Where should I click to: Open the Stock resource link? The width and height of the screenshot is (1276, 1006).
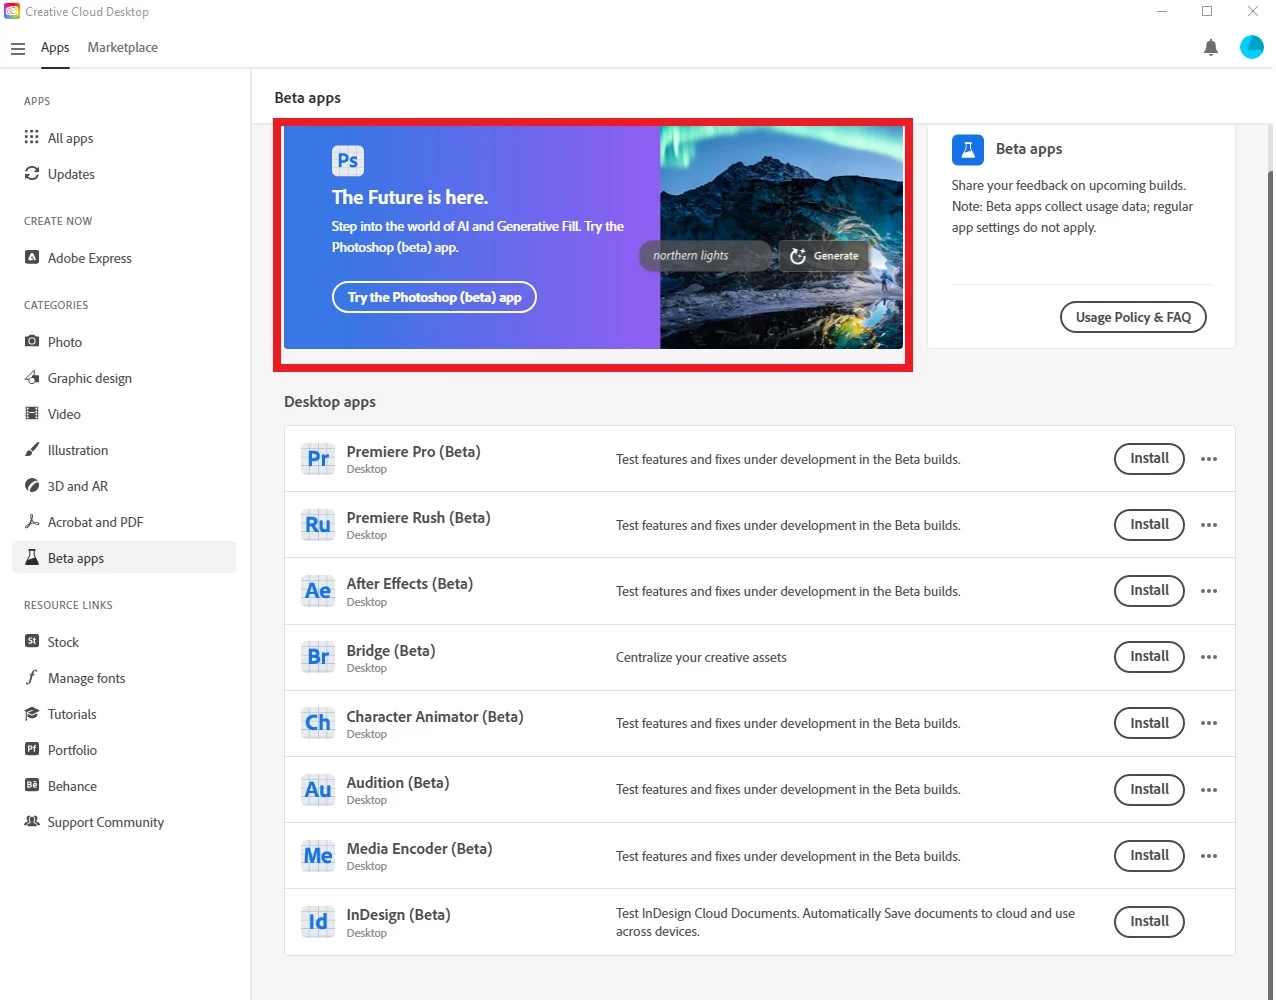[x=124, y=642]
